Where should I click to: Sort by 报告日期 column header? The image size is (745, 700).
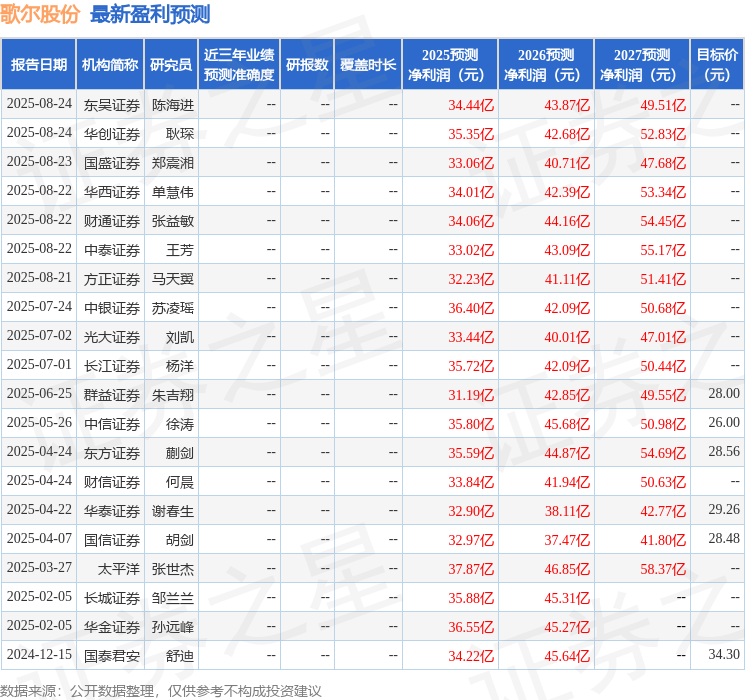pos(38,65)
